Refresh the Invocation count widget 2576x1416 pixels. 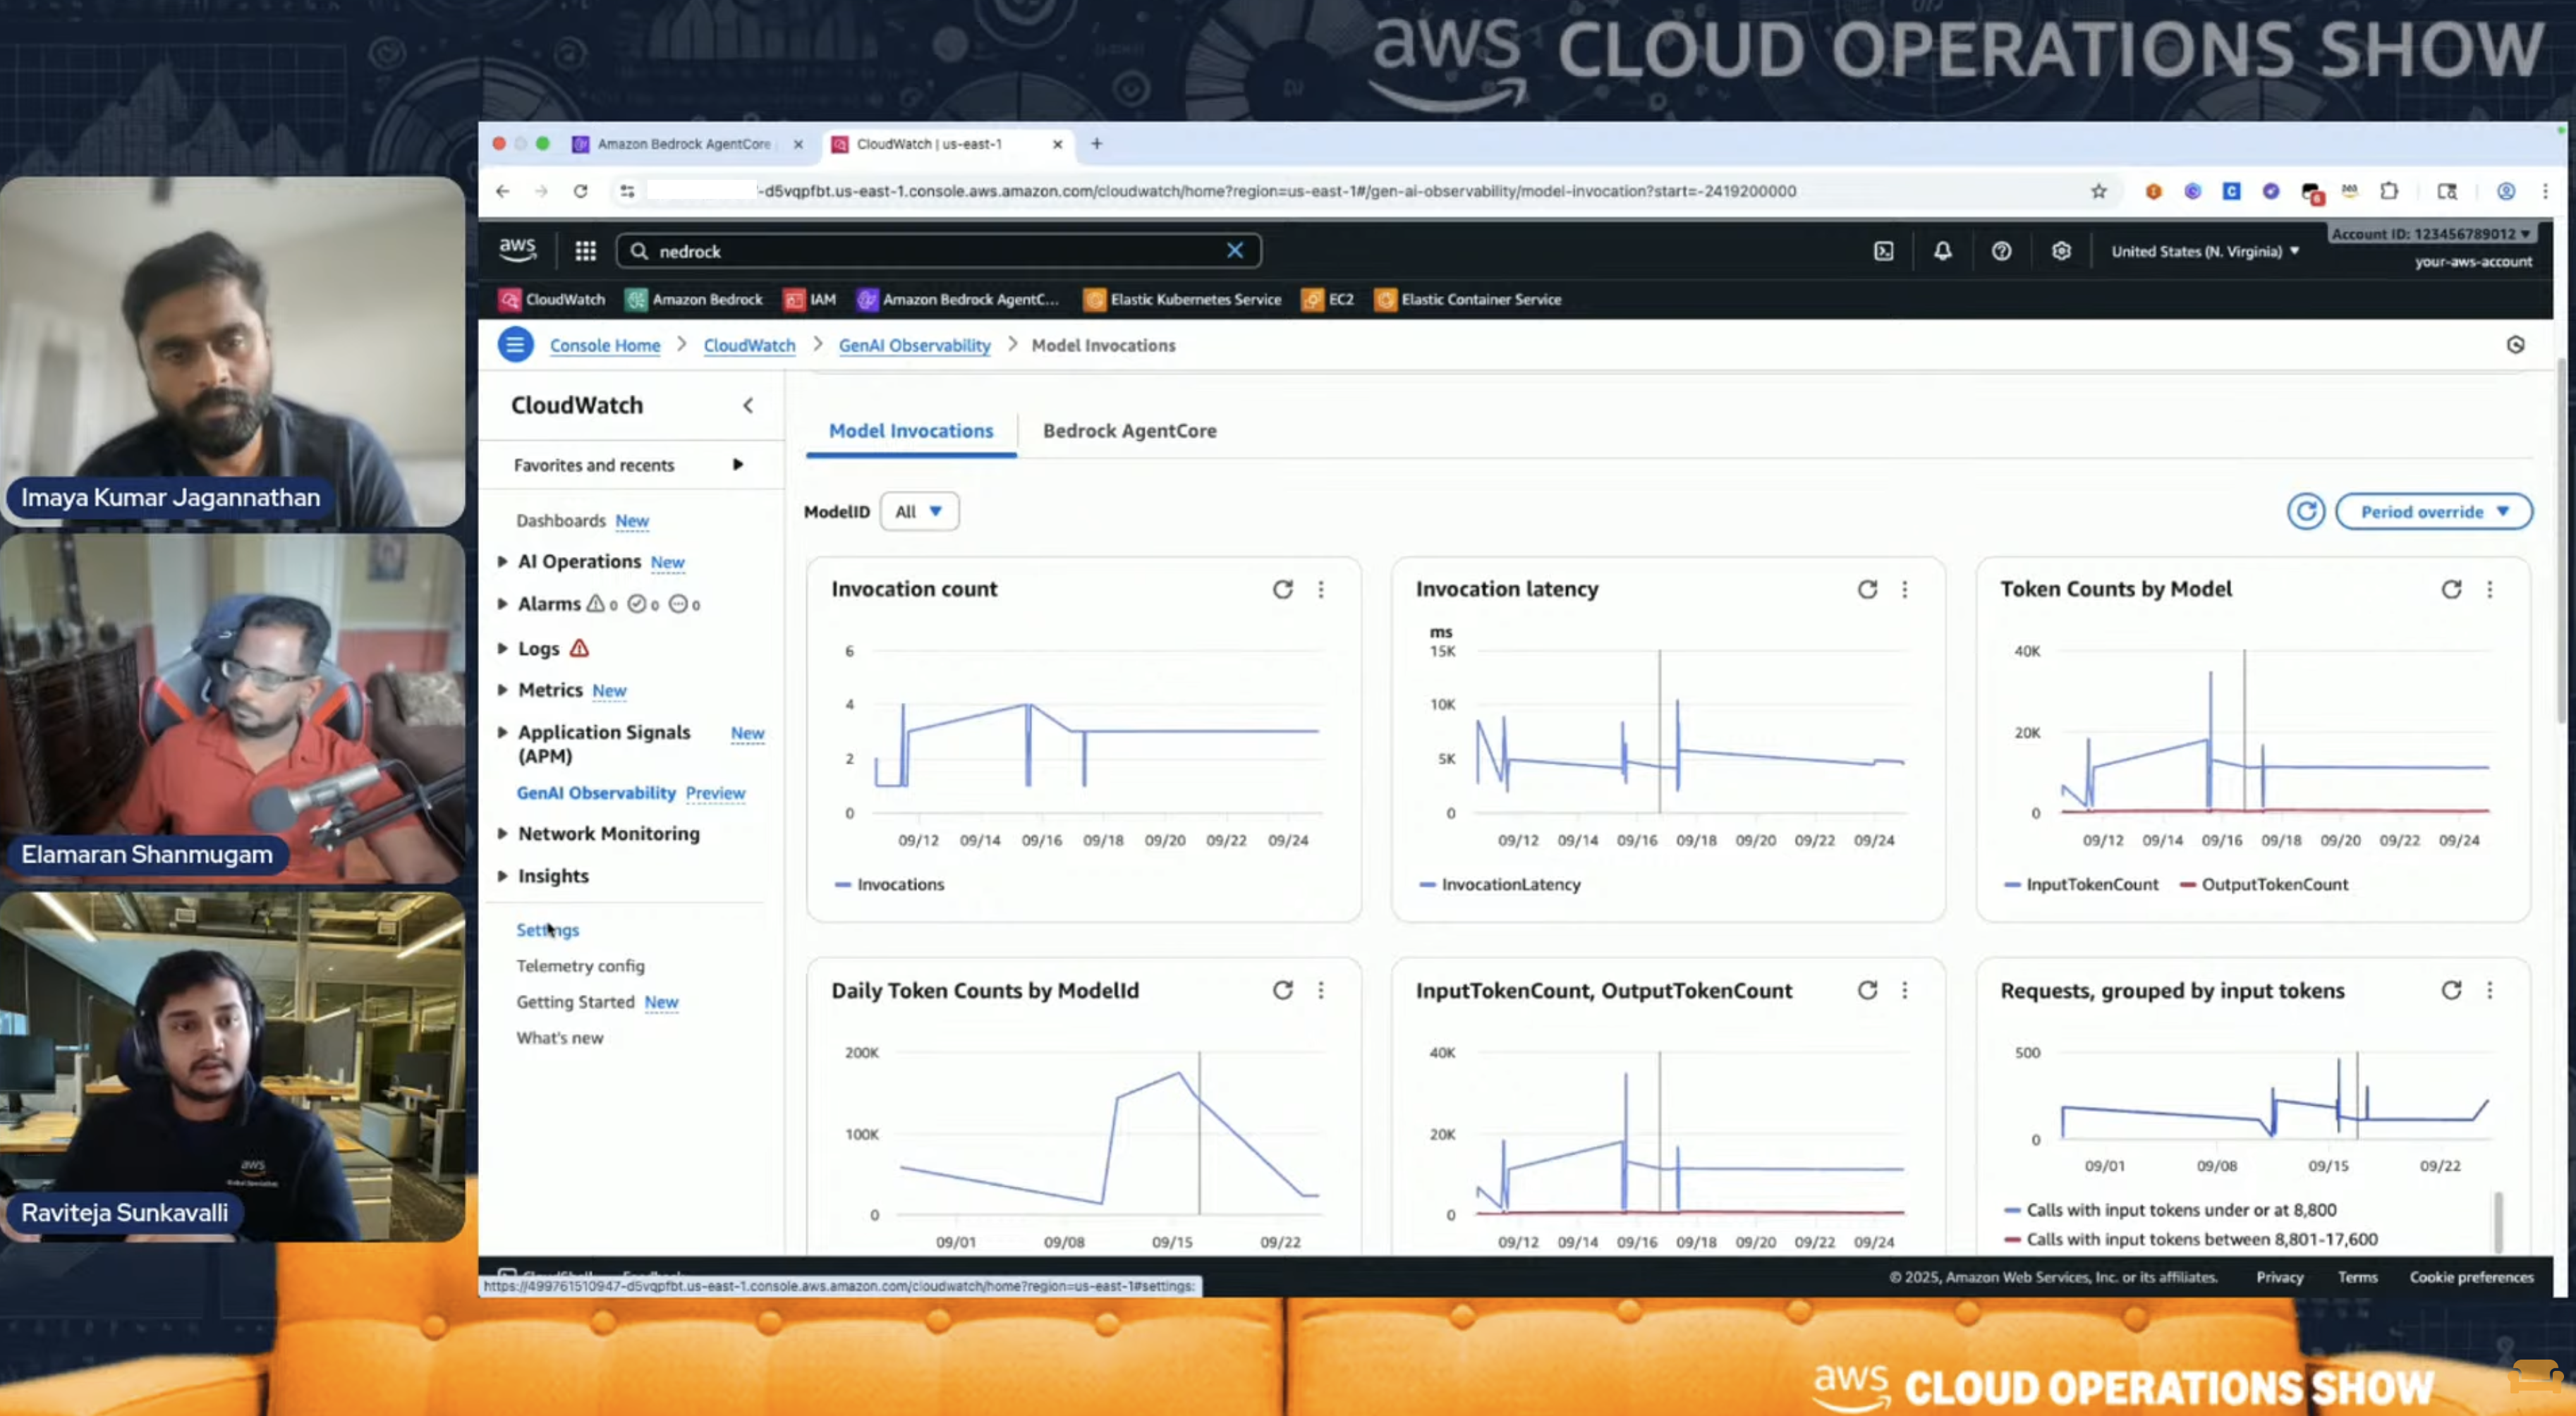click(1283, 590)
